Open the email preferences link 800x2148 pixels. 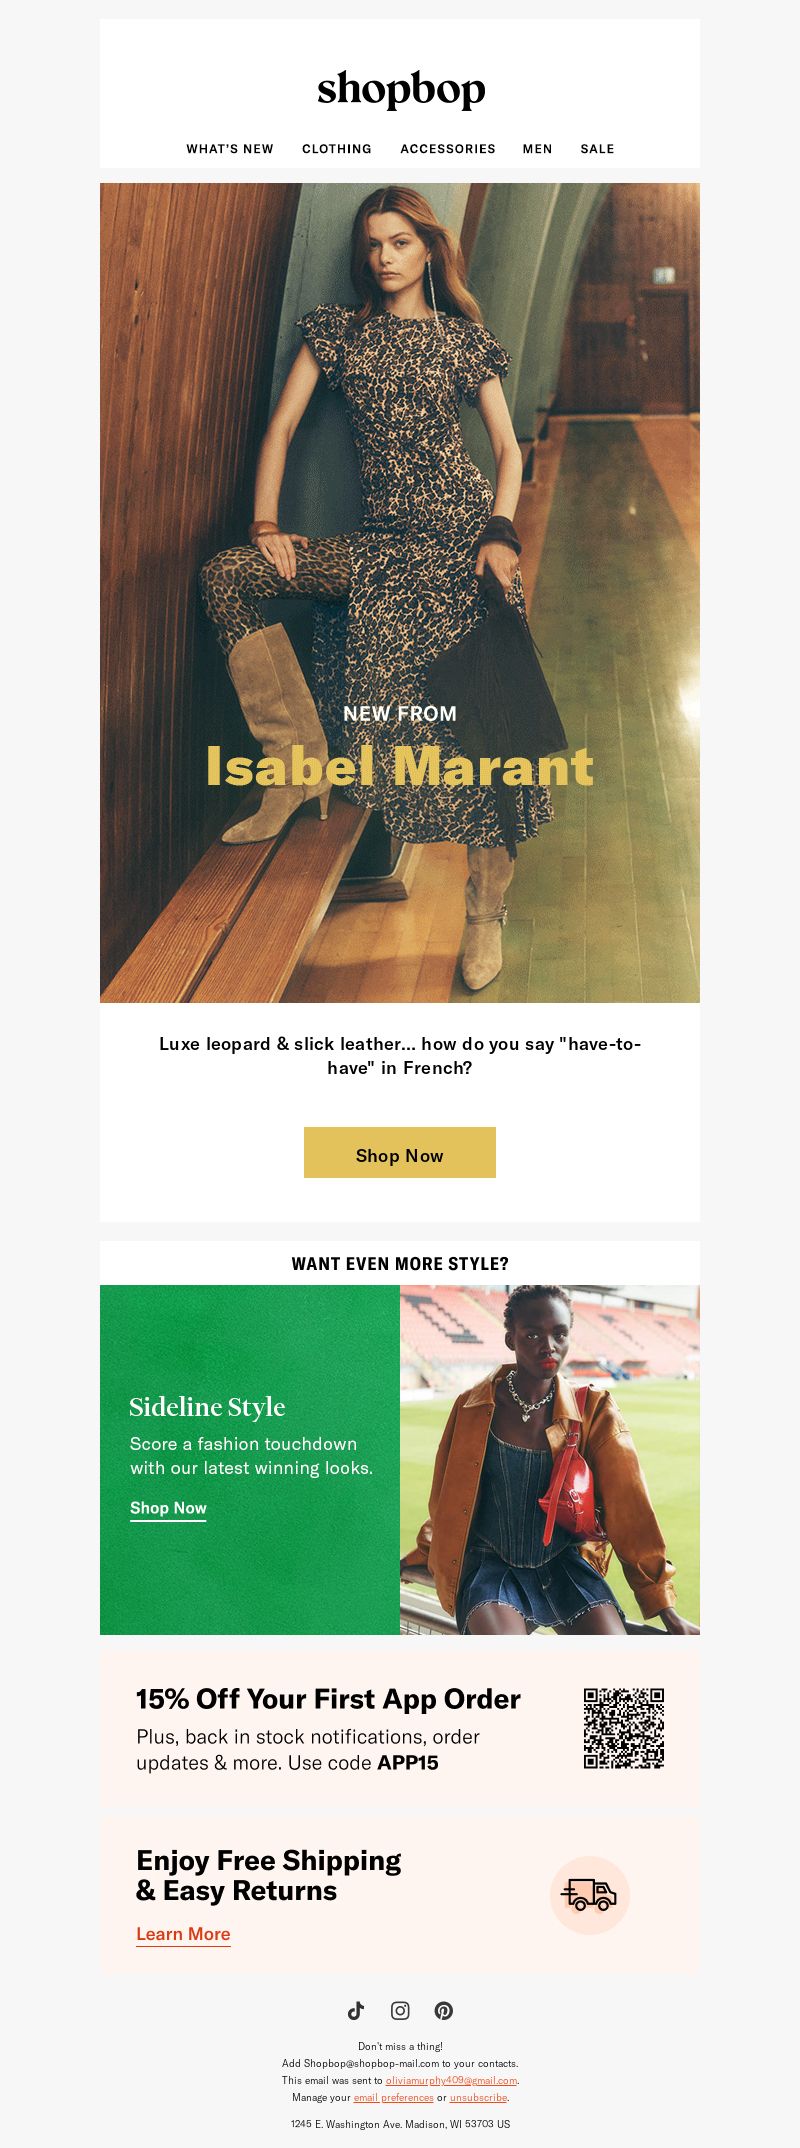[393, 2097]
